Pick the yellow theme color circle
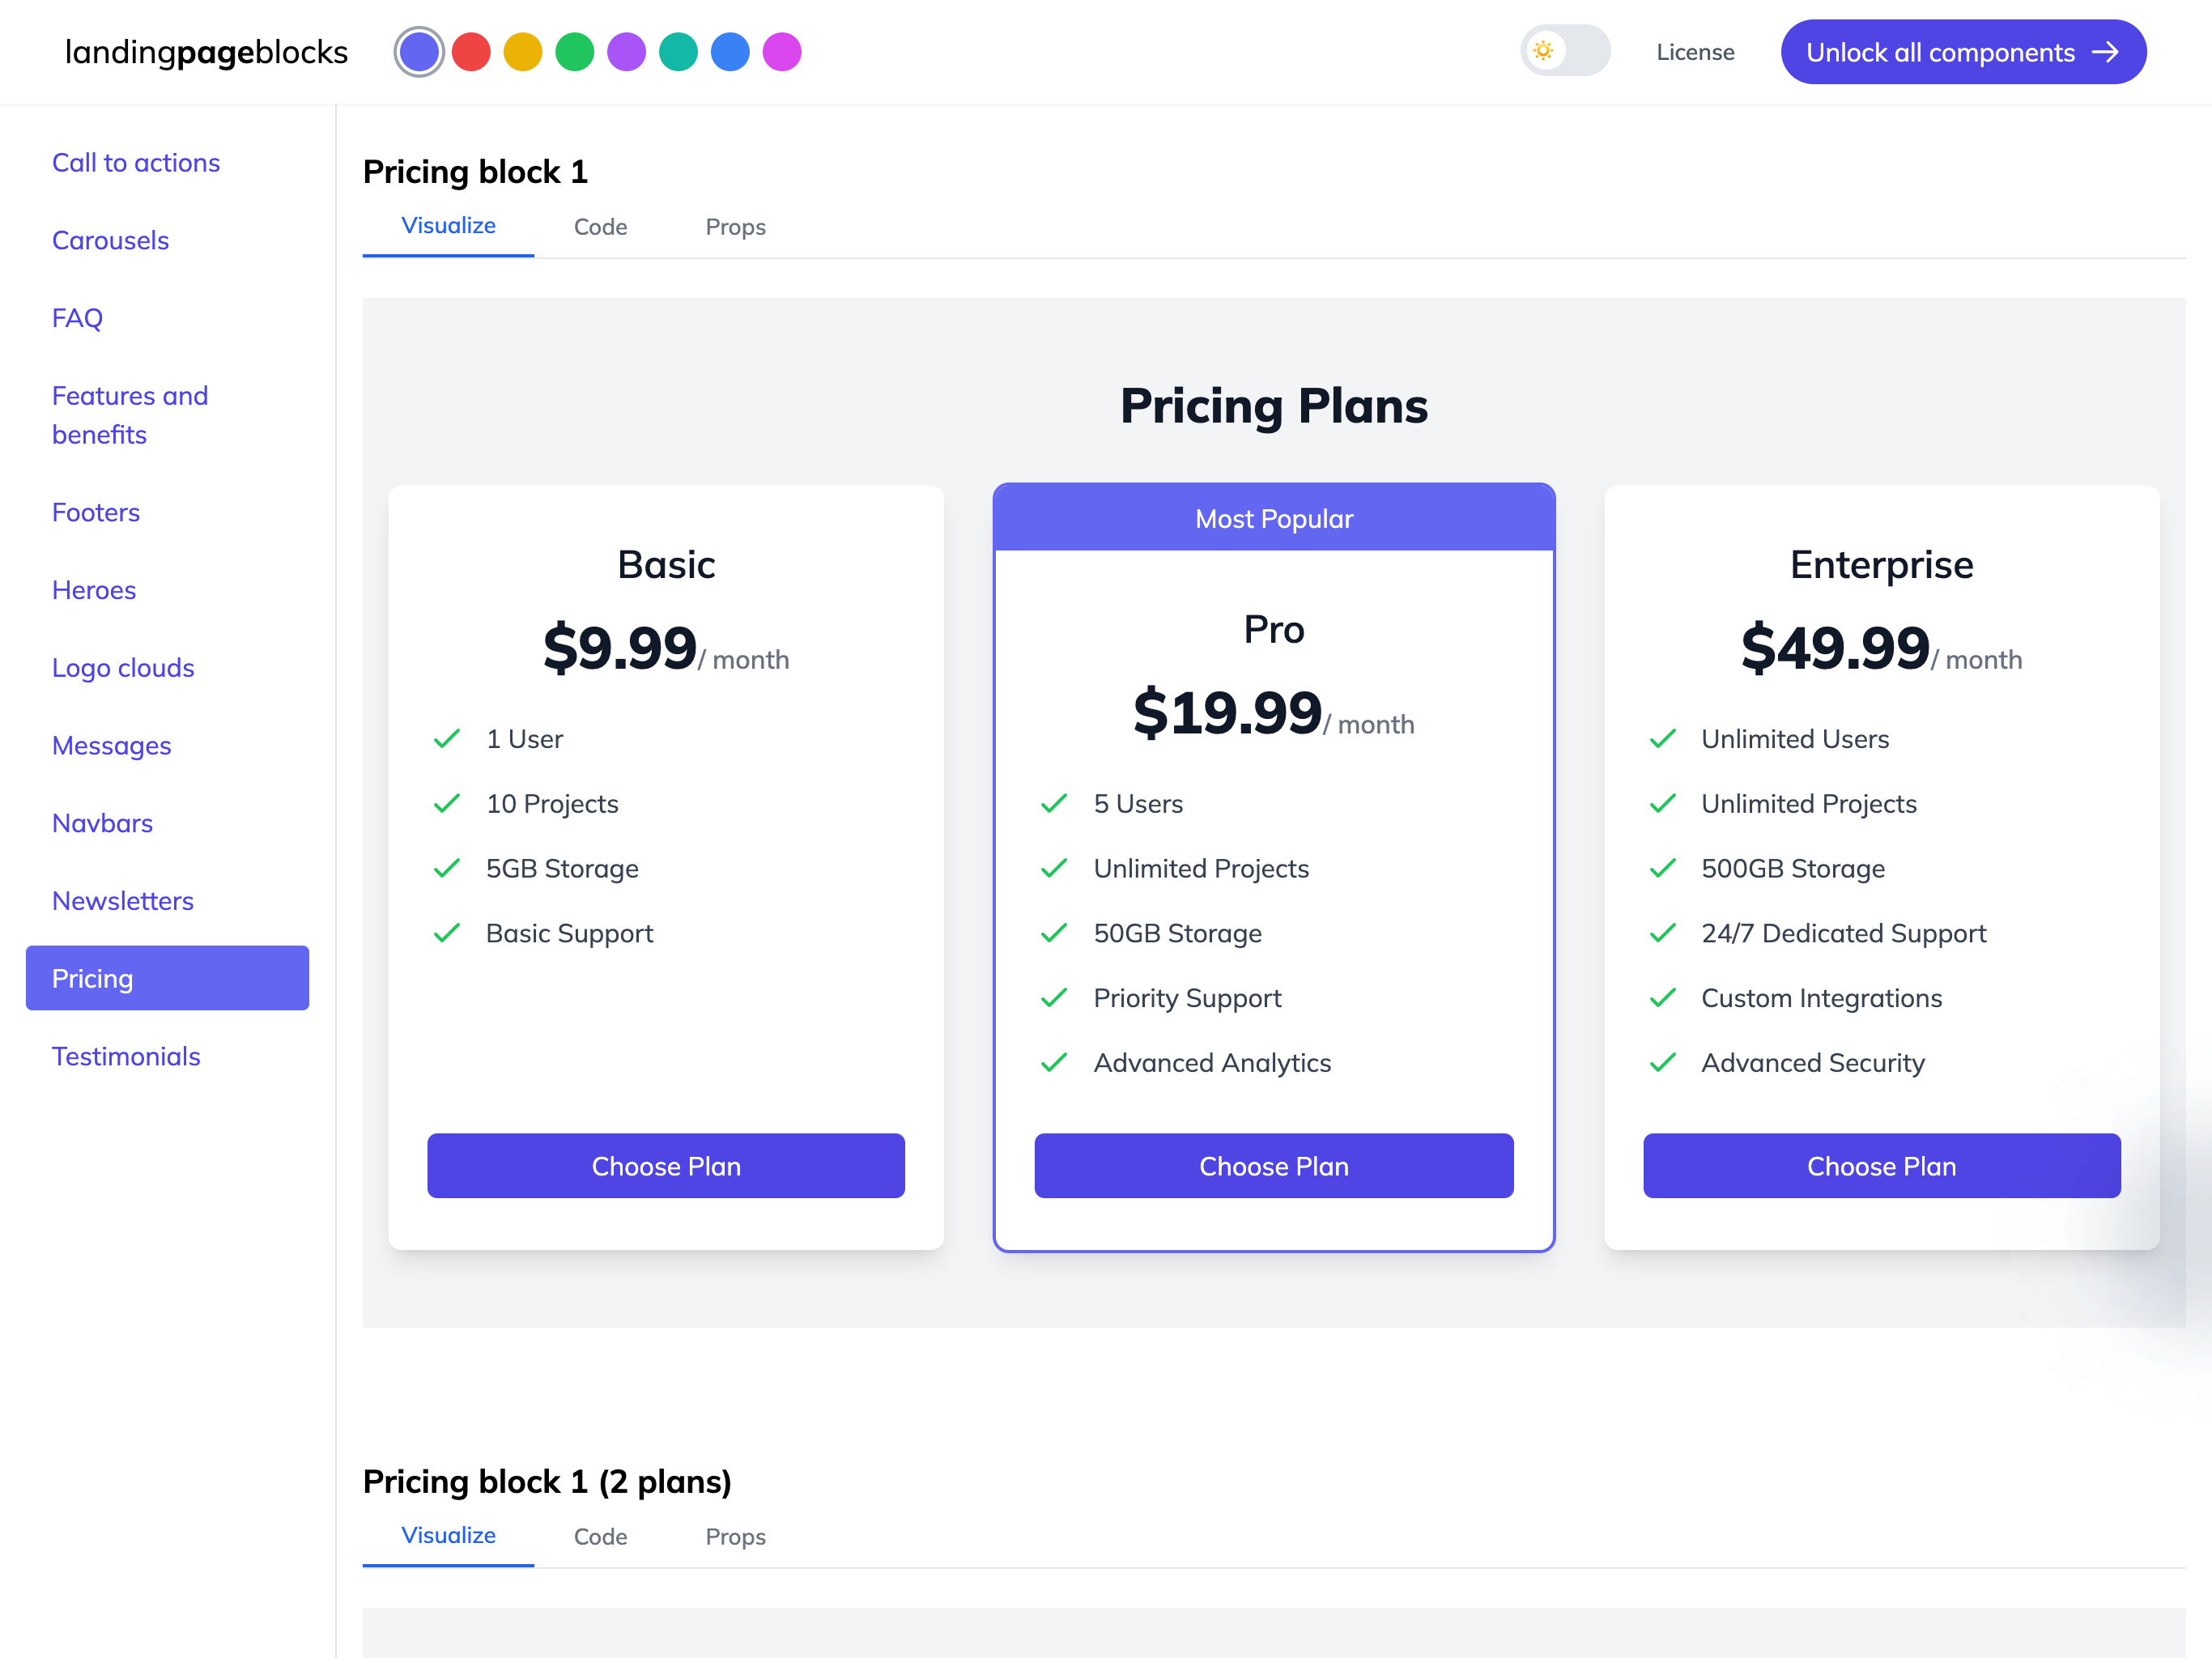Image resolution: width=2212 pixels, height=1658 pixels. tap(523, 52)
